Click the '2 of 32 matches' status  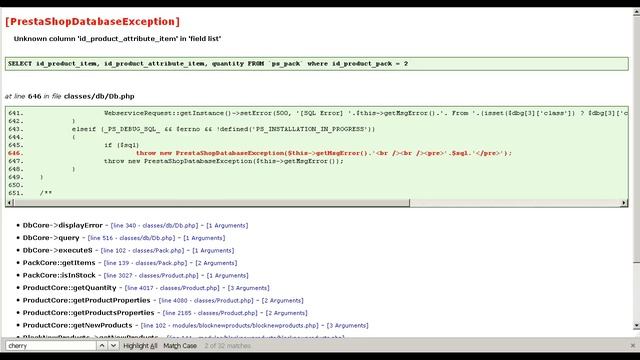(x=227, y=346)
